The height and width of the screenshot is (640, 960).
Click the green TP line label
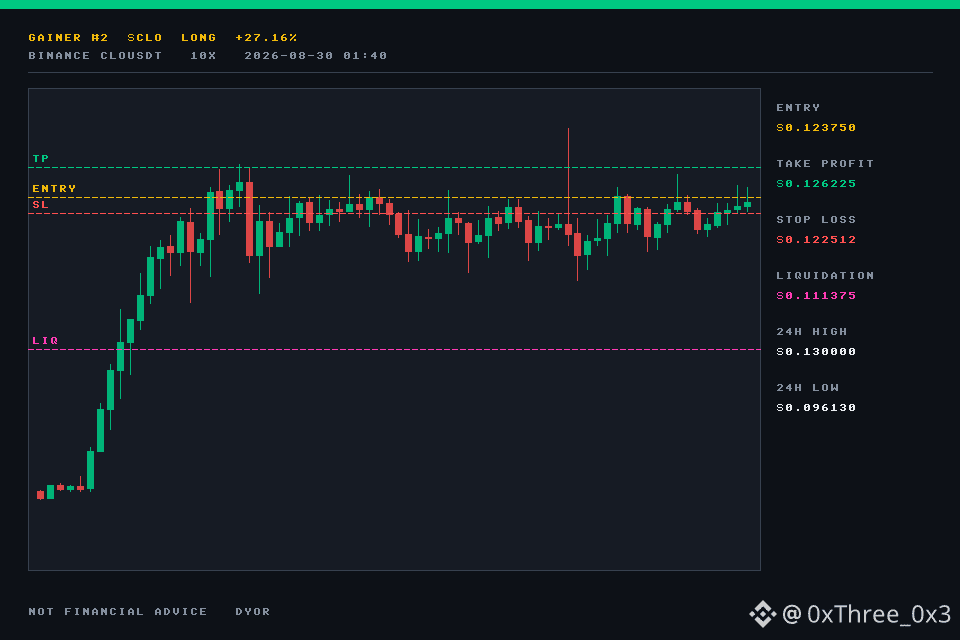[40, 159]
